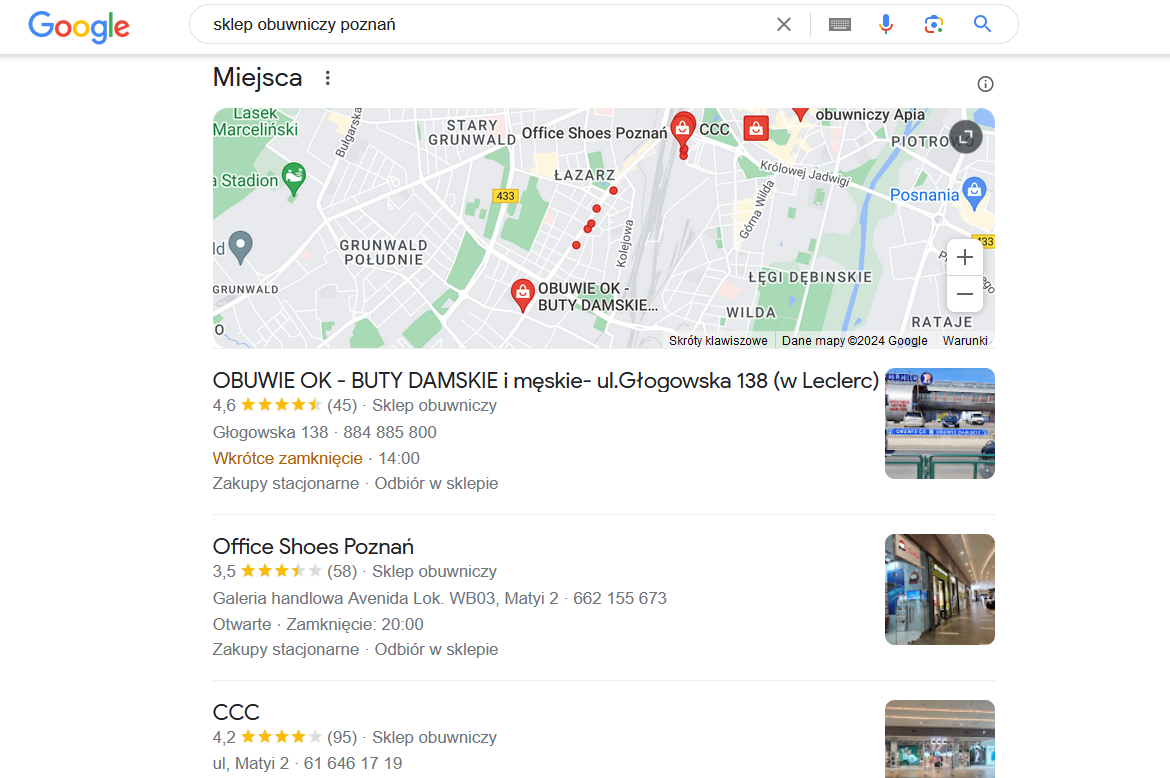The width and height of the screenshot is (1170, 778).
Task: Open the Office Shoes Poznań photo
Action: pos(939,589)
